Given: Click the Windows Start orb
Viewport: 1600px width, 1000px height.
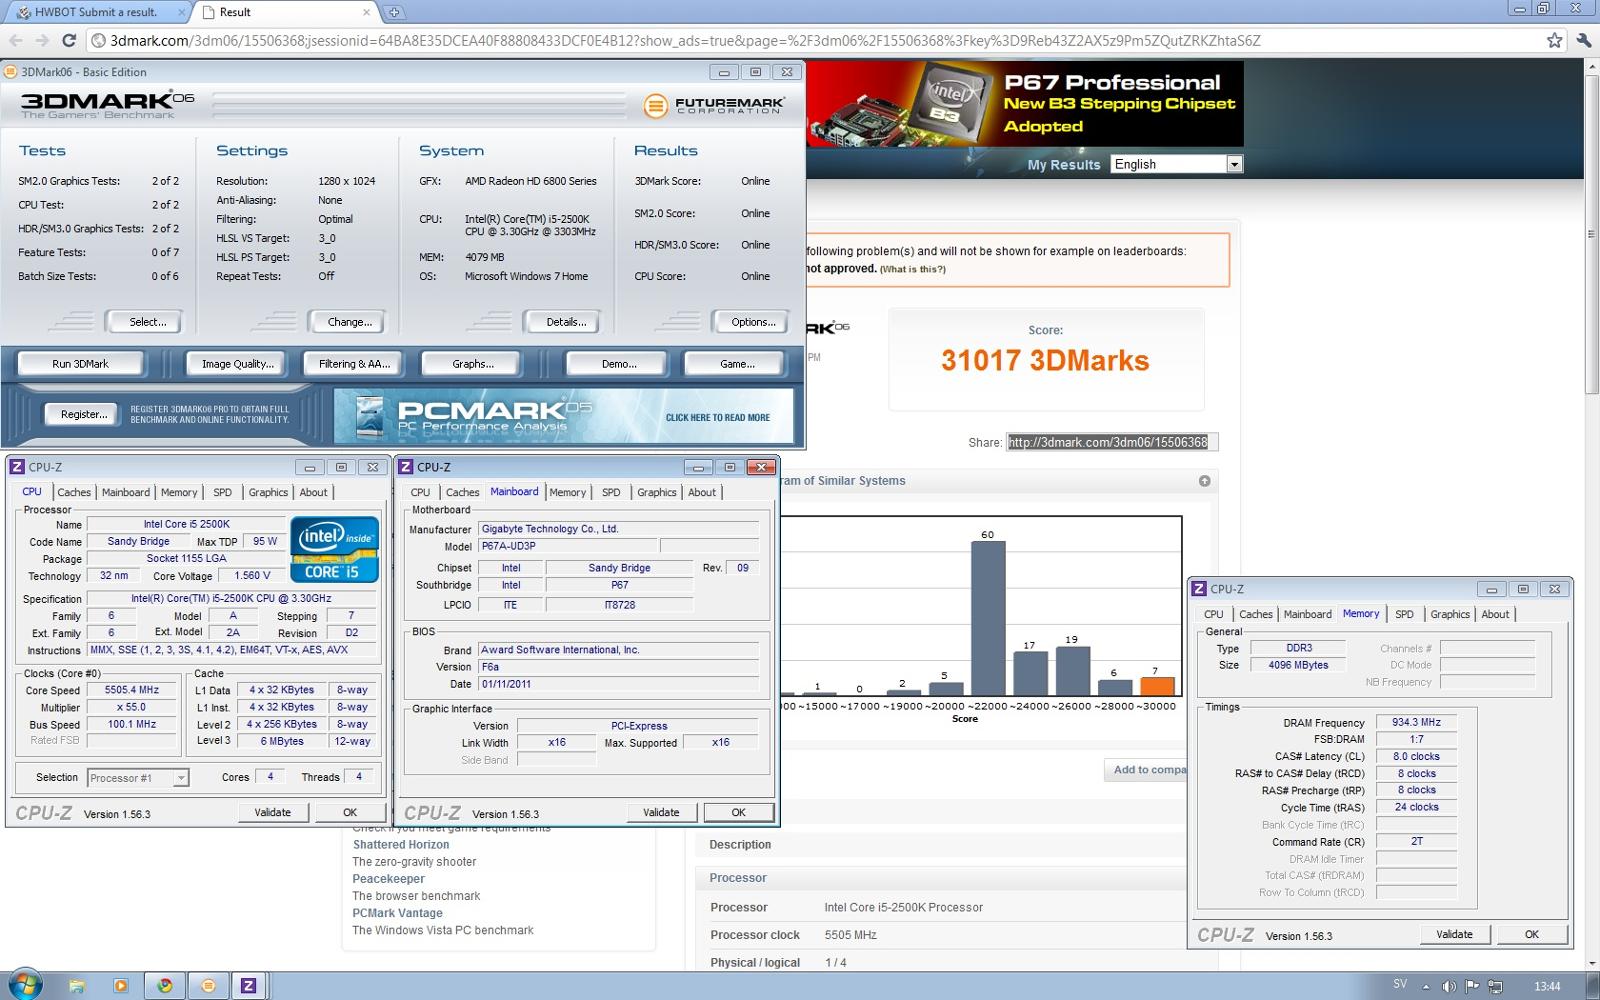Looking at the screenshot, I should point(23,985).
